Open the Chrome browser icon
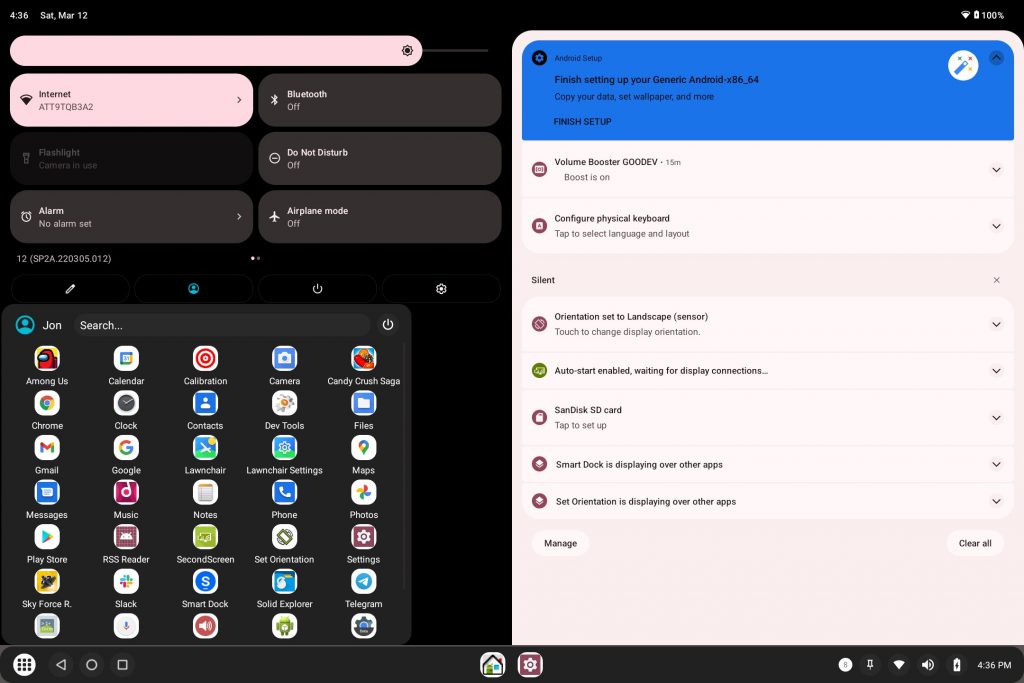The image size is (1024, 683). 47,404
